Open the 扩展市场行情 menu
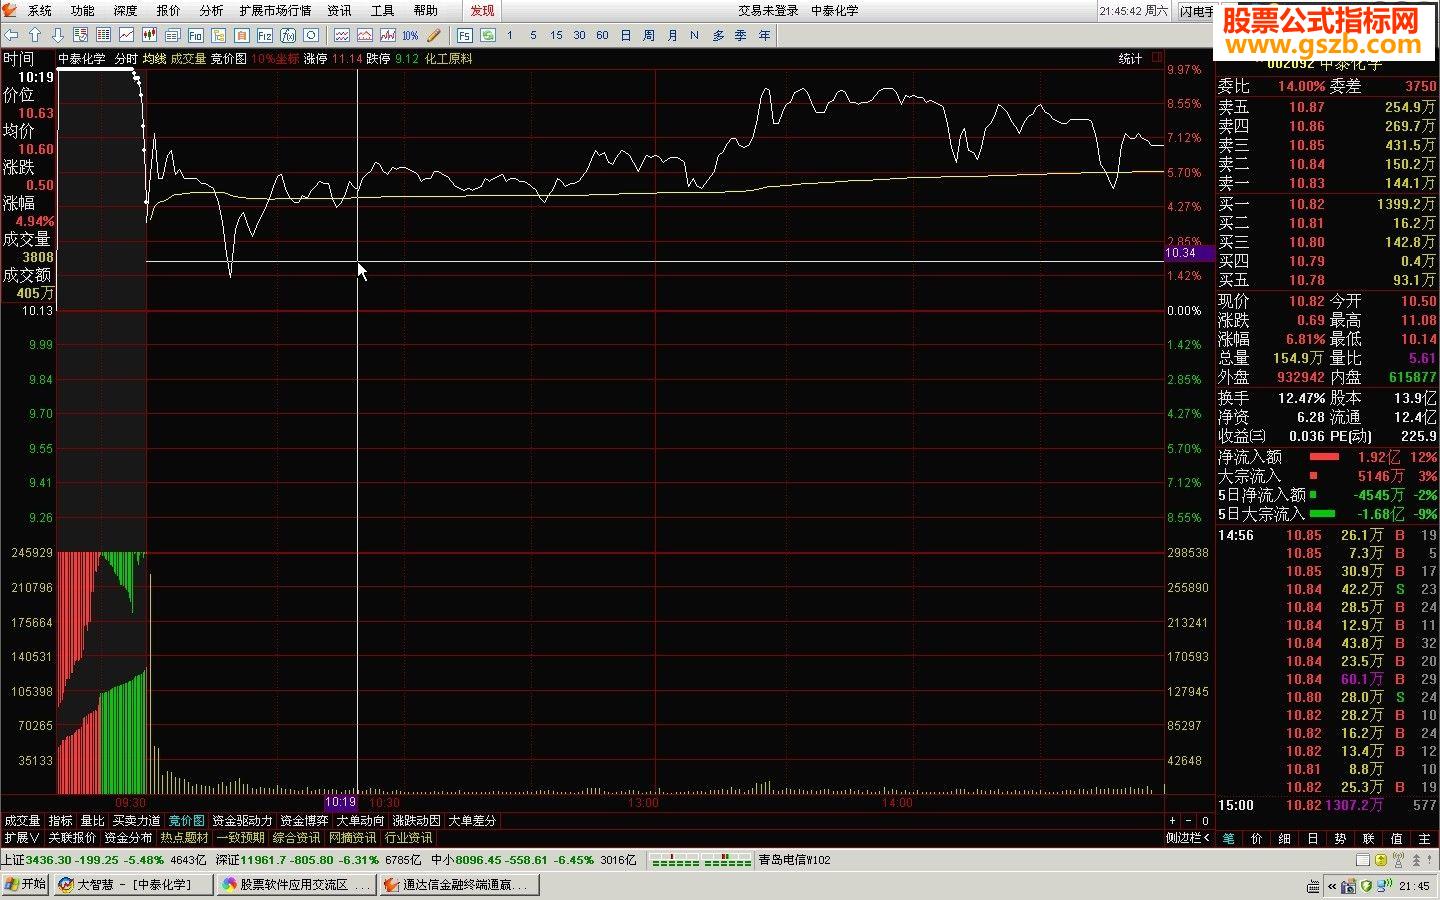 click(x=275, y=11)
